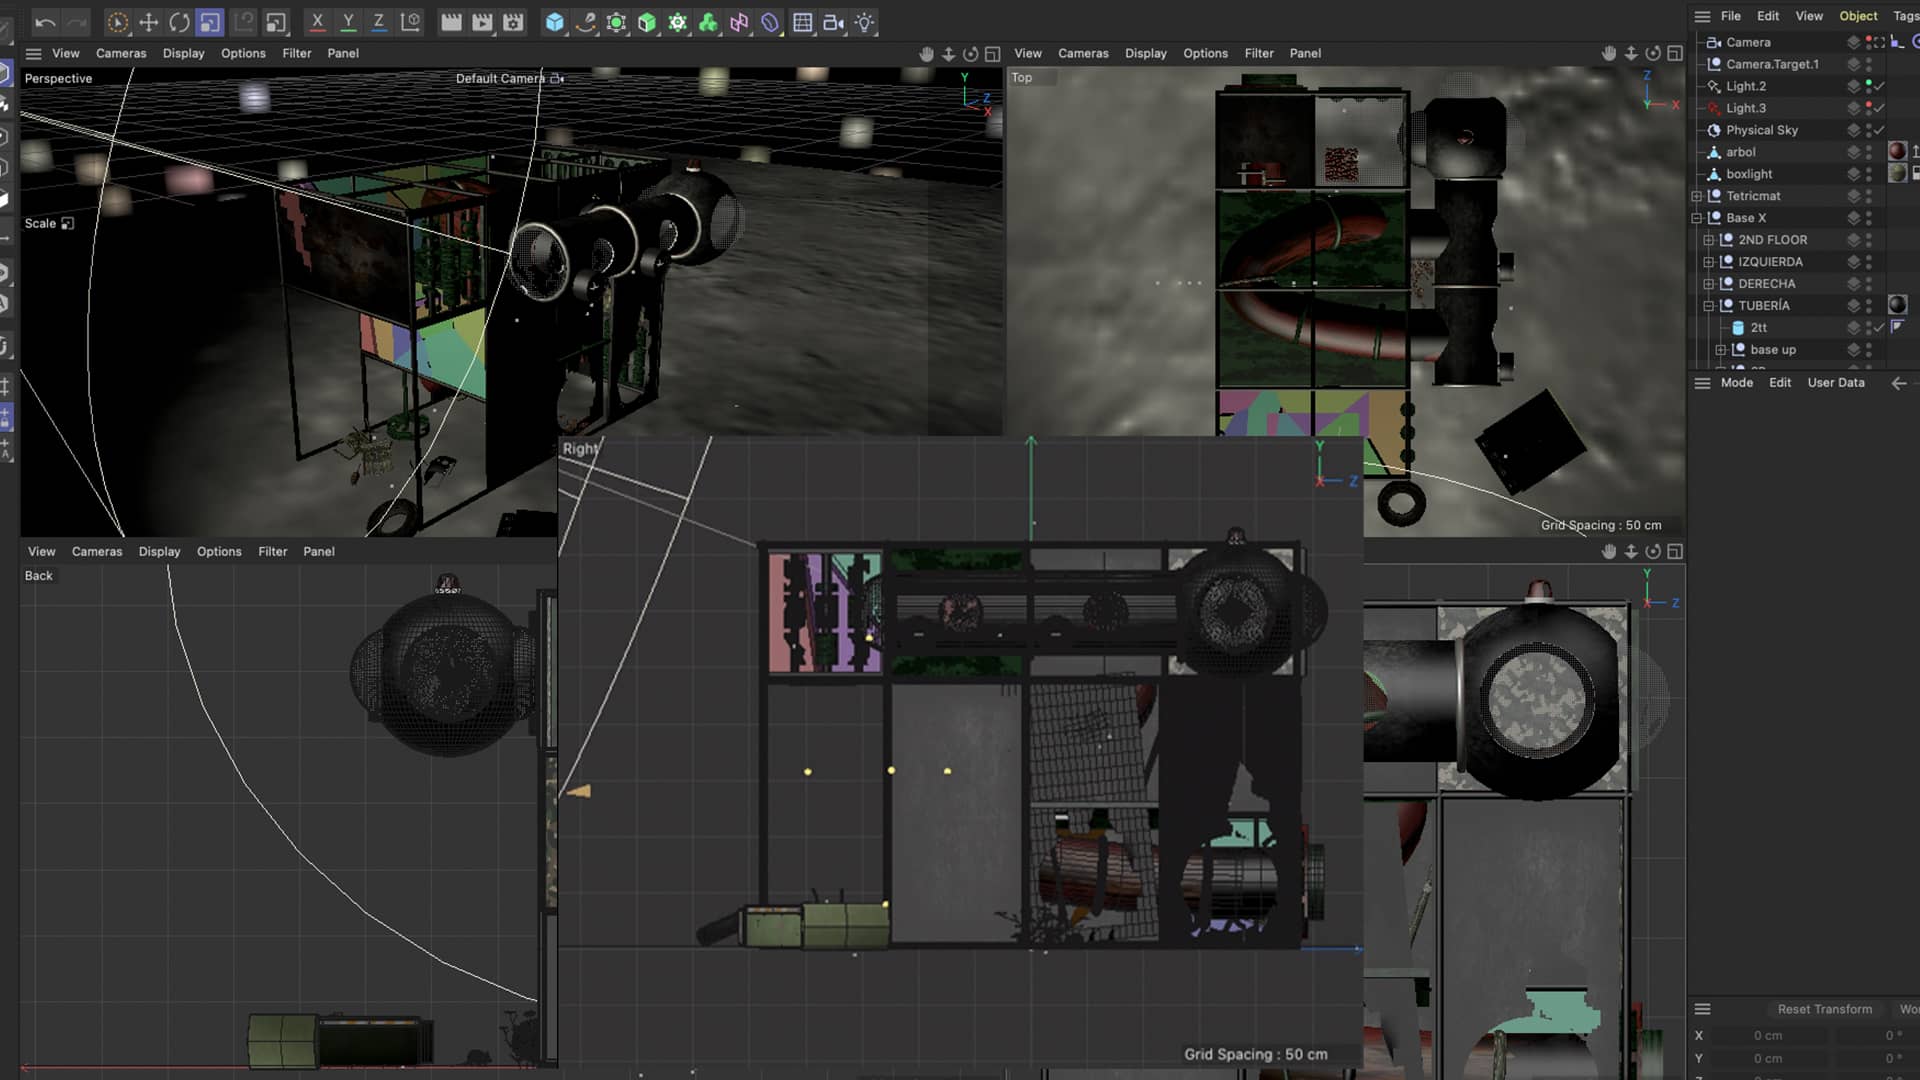This screenshot has width=1920, height=1080.
Task: Expand the 2ND FLOOR group
Action: coord(1709,240)
